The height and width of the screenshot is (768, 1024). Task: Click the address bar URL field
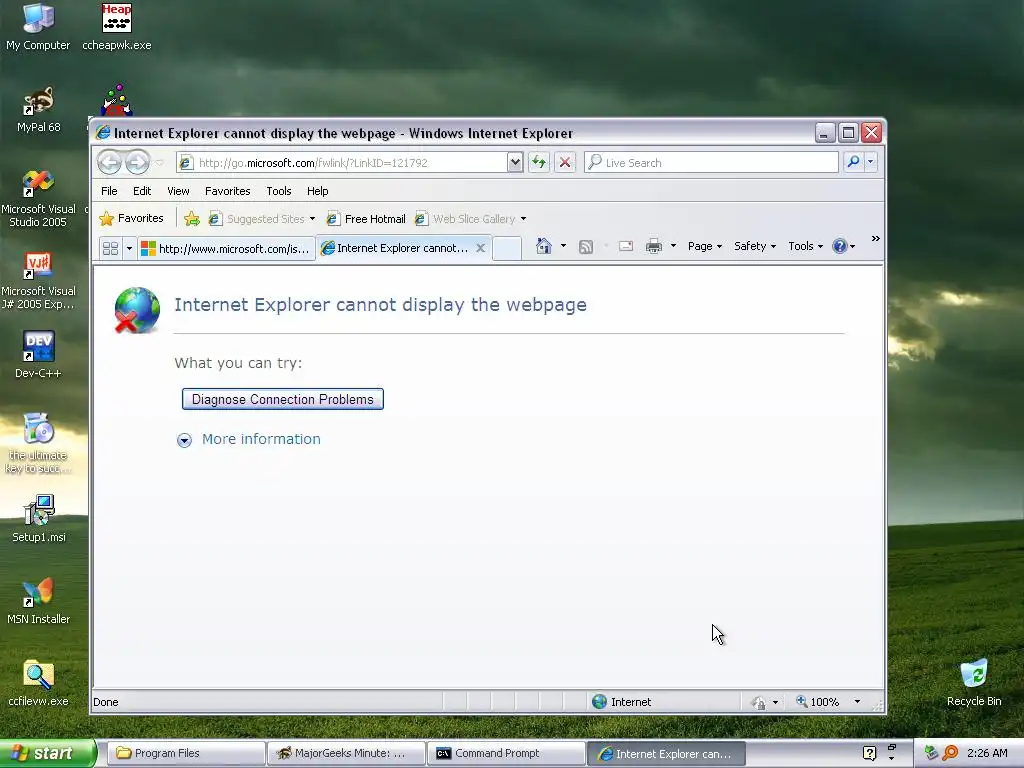click(342, 163)
